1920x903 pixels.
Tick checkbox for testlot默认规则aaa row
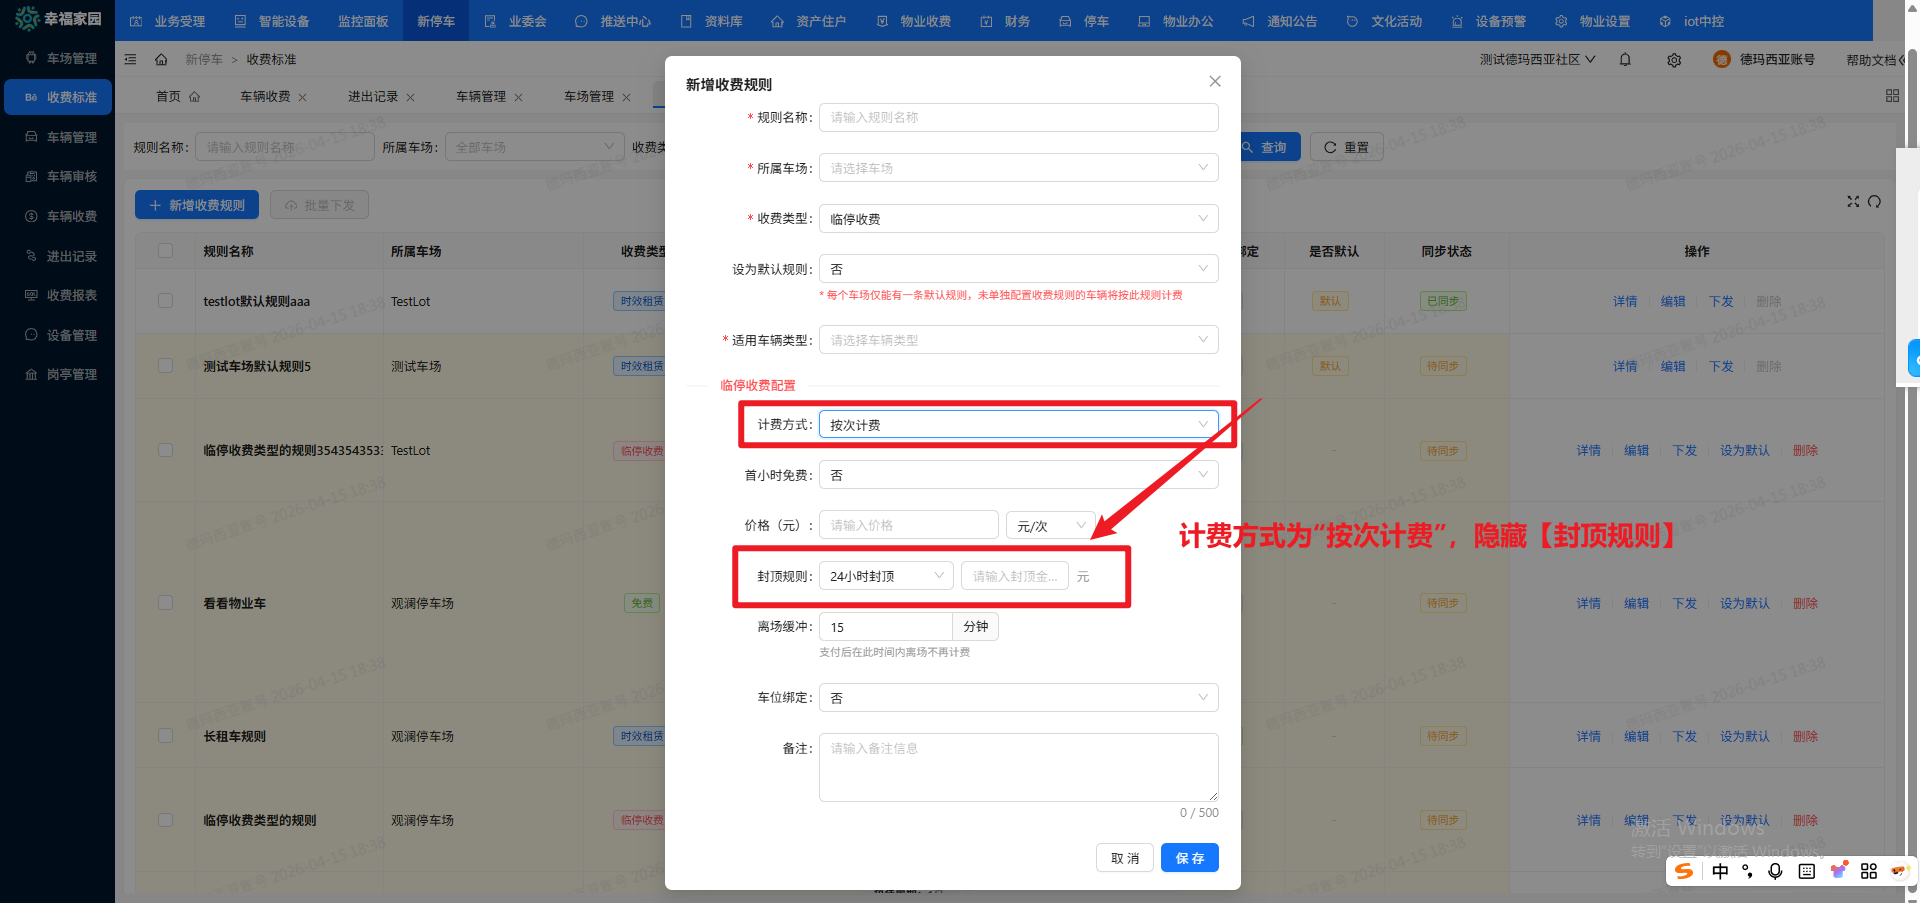pyautogui.click(x=166, y=301)
